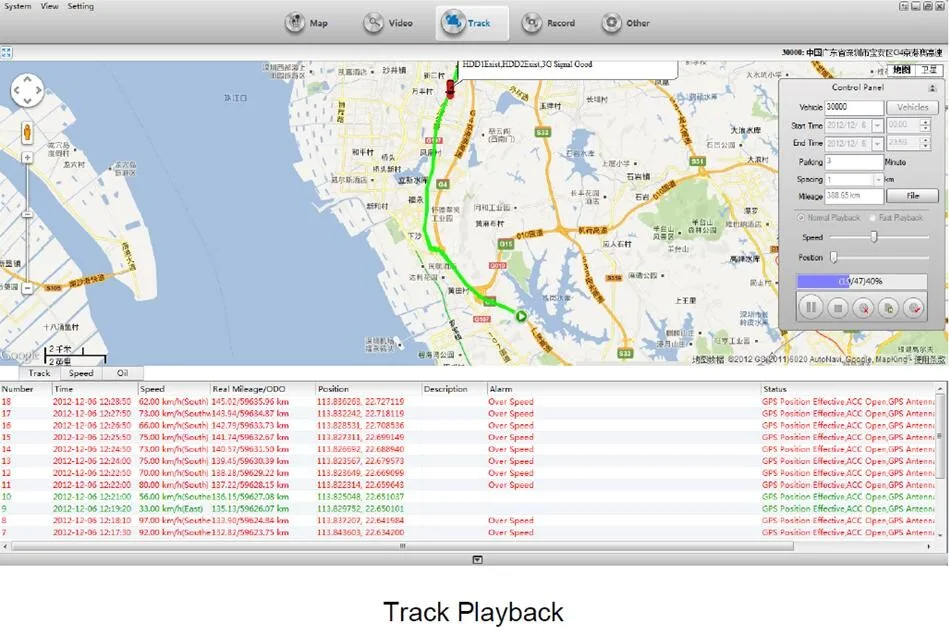The width and height of the screenshot is (949, 632).
Task: Click the fullscreen map icon
Action: point(7,52)
